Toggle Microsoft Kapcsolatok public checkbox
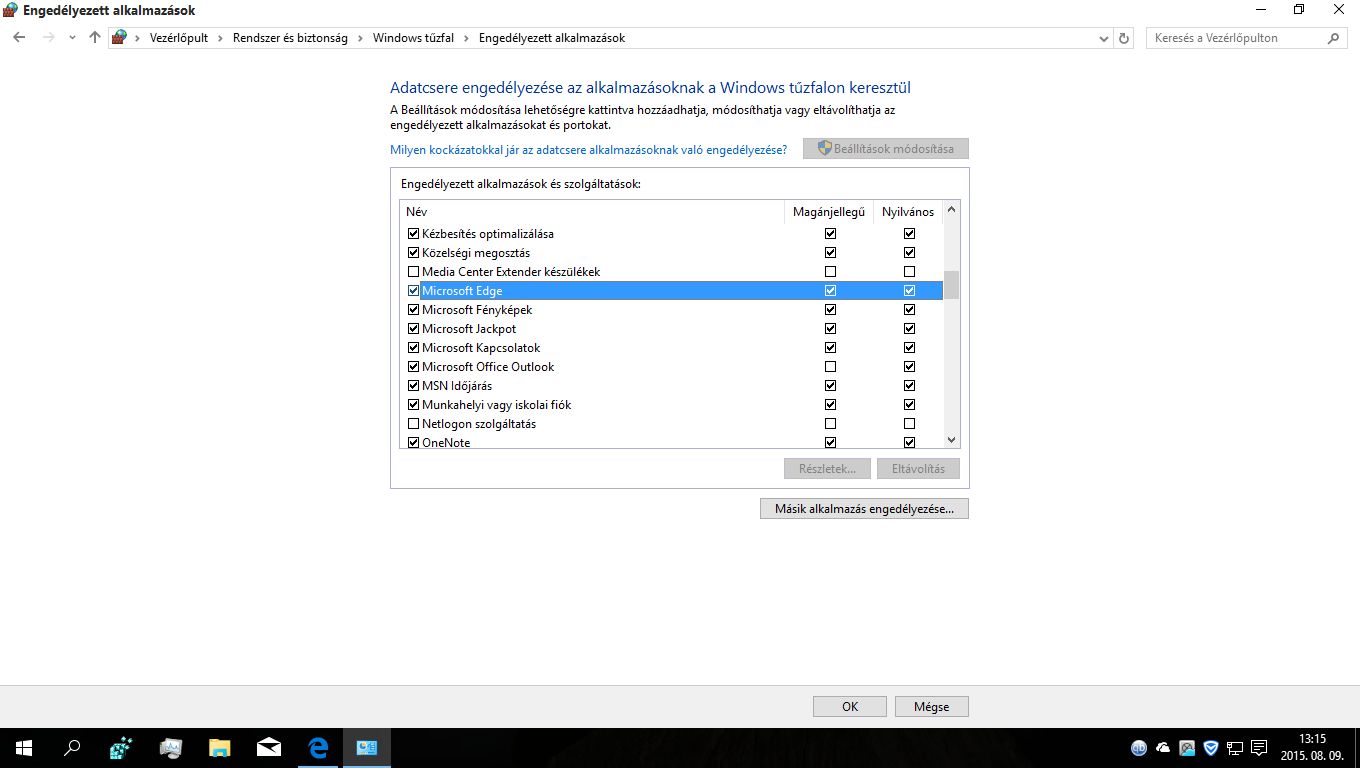1360x768 pixels. (x=909, y=348)
